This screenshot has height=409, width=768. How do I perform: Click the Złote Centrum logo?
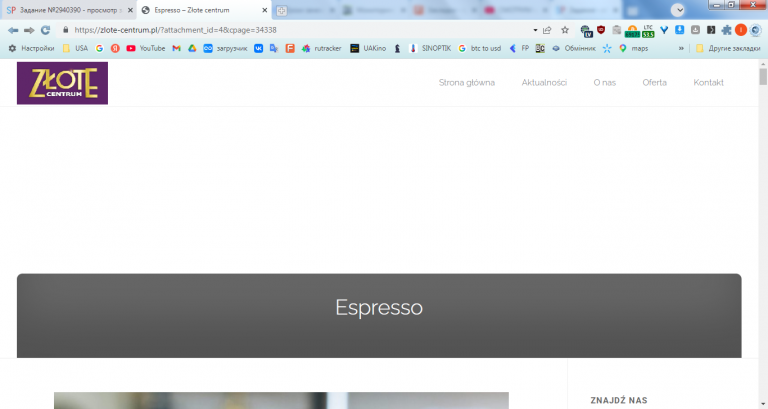click(x=62, y=83)
